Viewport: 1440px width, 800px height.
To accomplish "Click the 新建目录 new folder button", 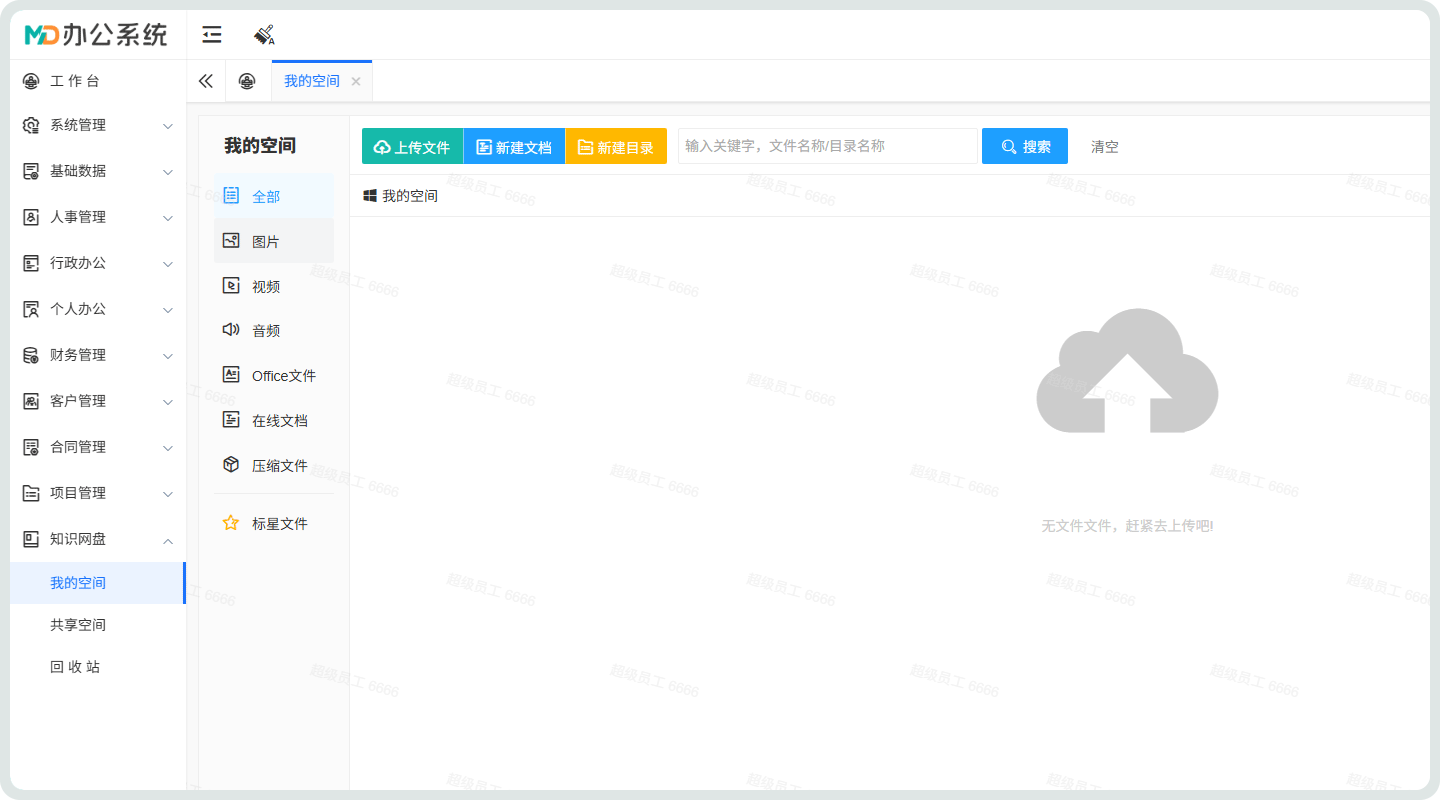I will pyautogui.click(x=616, y=146).
